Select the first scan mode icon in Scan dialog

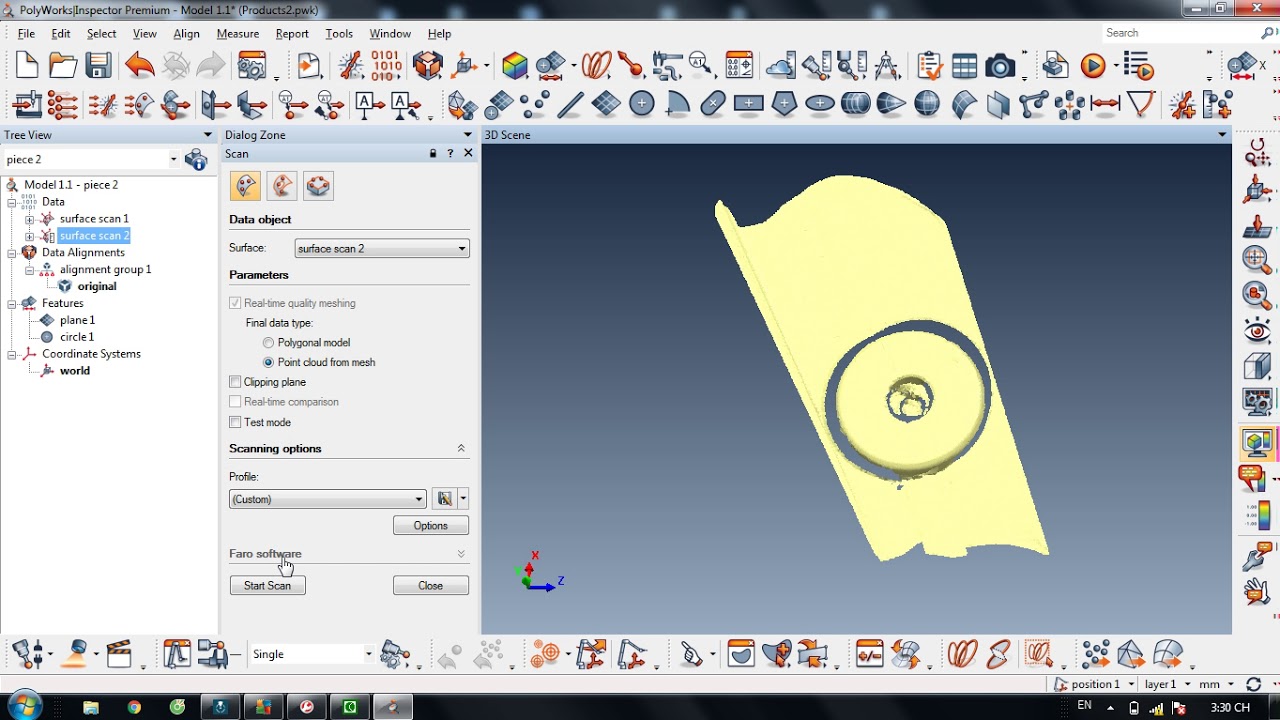pos(245,185)
